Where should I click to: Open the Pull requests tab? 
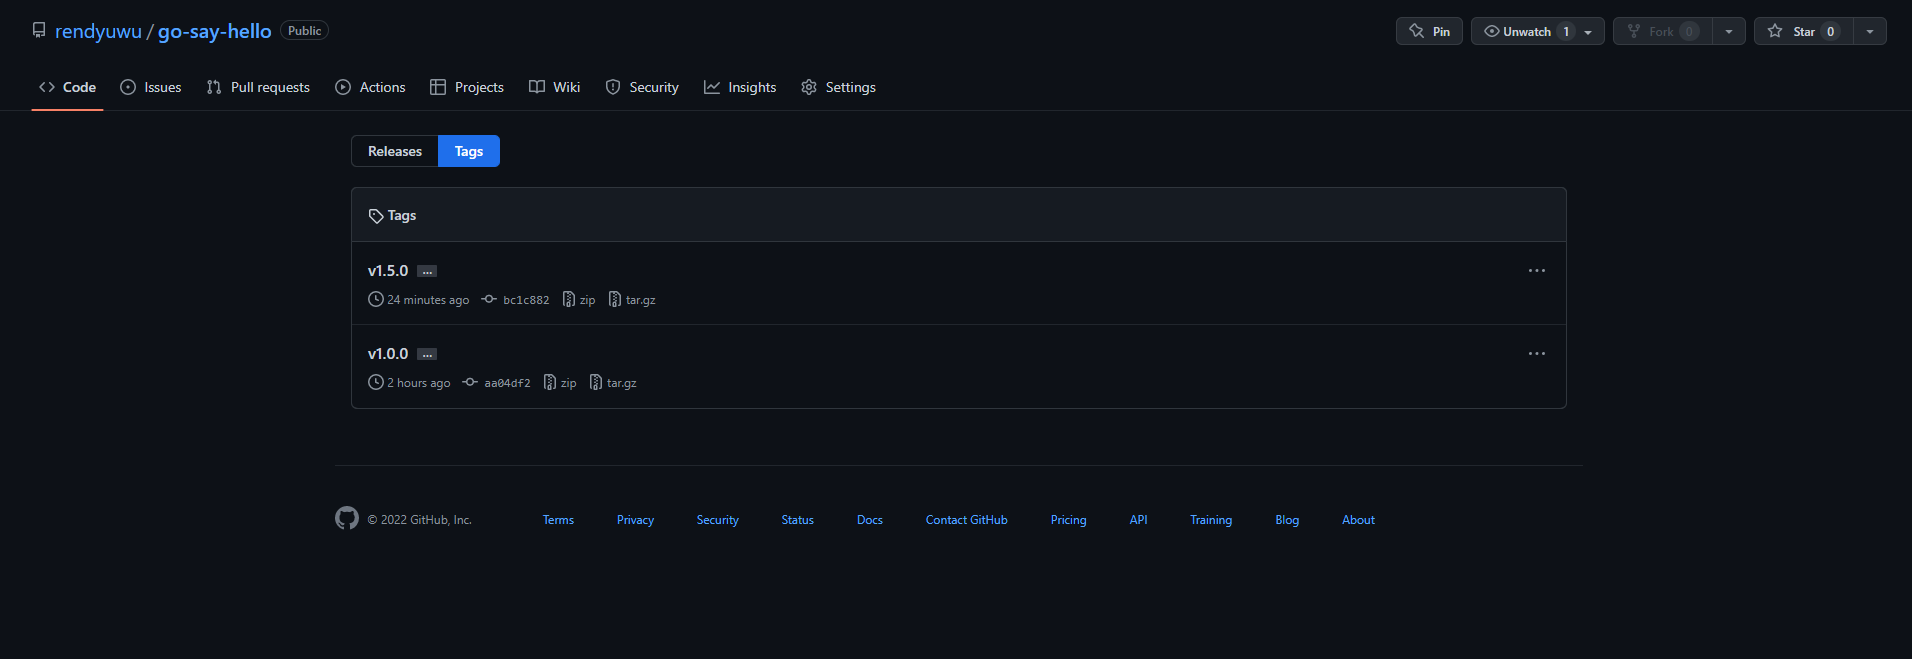tap(258, 87)
